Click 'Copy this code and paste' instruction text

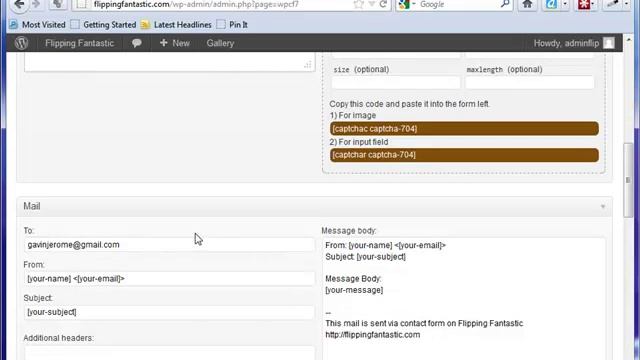click(409, 104)
